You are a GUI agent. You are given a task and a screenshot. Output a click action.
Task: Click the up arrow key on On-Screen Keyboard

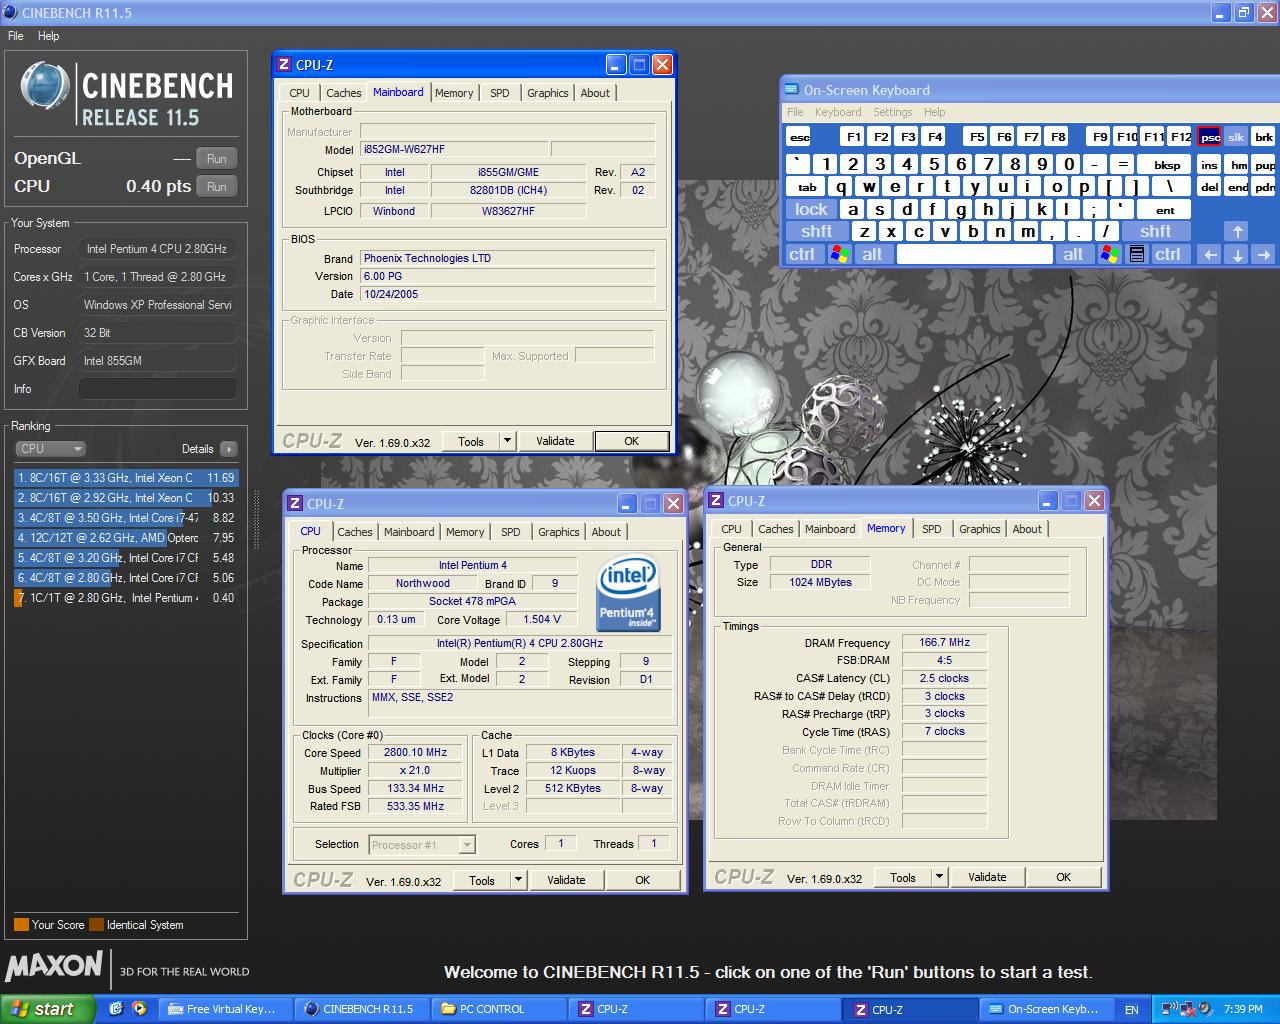1237,231
